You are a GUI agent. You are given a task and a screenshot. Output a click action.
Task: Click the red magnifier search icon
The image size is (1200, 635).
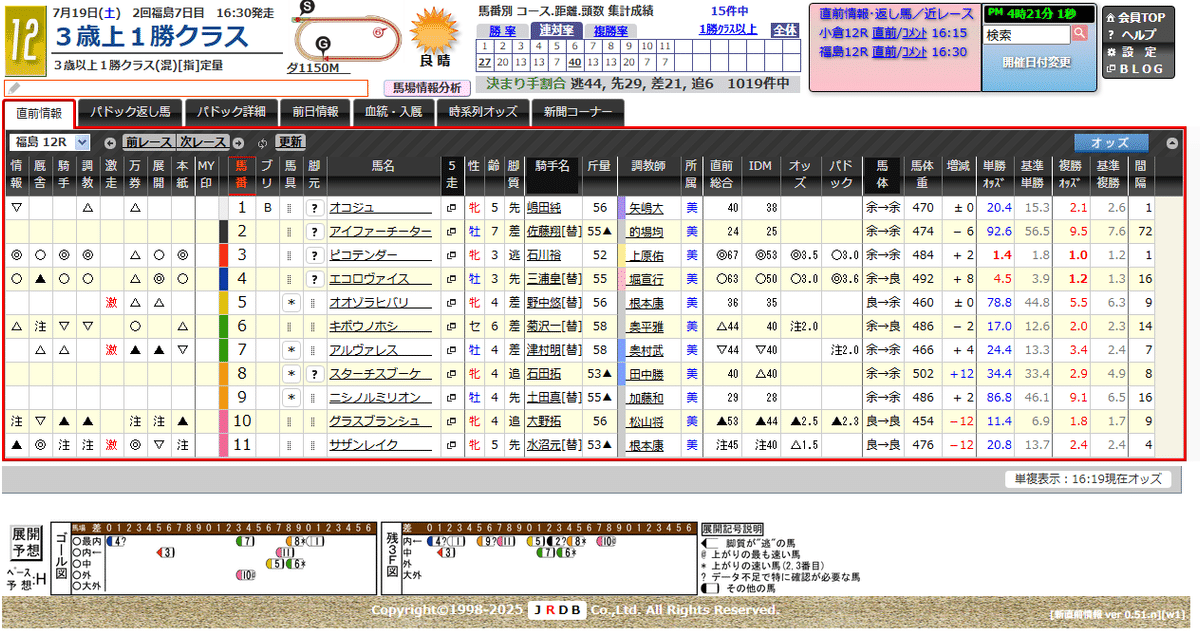pos(1079,33)
